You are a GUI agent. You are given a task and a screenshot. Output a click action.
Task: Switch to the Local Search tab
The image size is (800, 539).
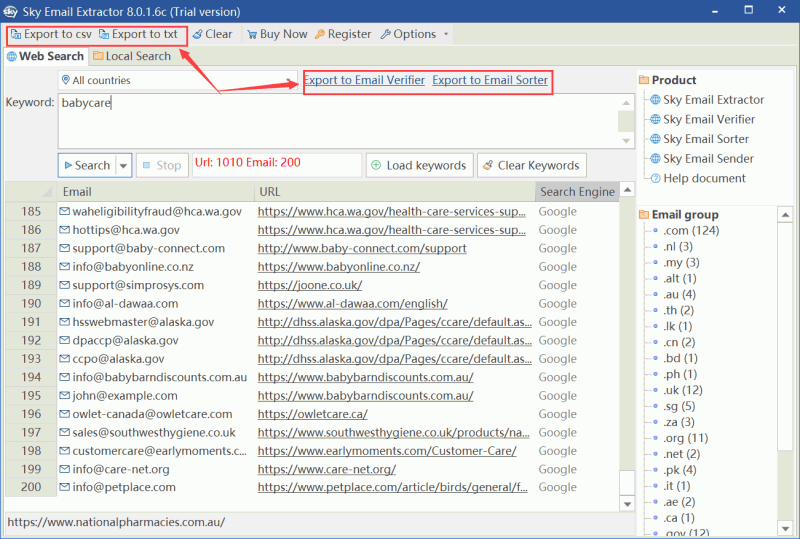click(x=132, y=56)
